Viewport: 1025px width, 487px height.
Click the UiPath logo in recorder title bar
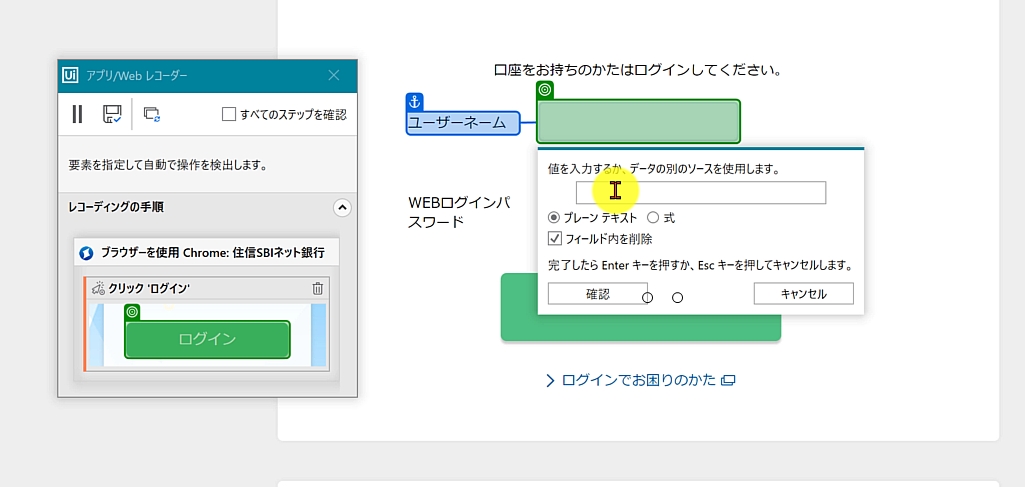point(71,75)
